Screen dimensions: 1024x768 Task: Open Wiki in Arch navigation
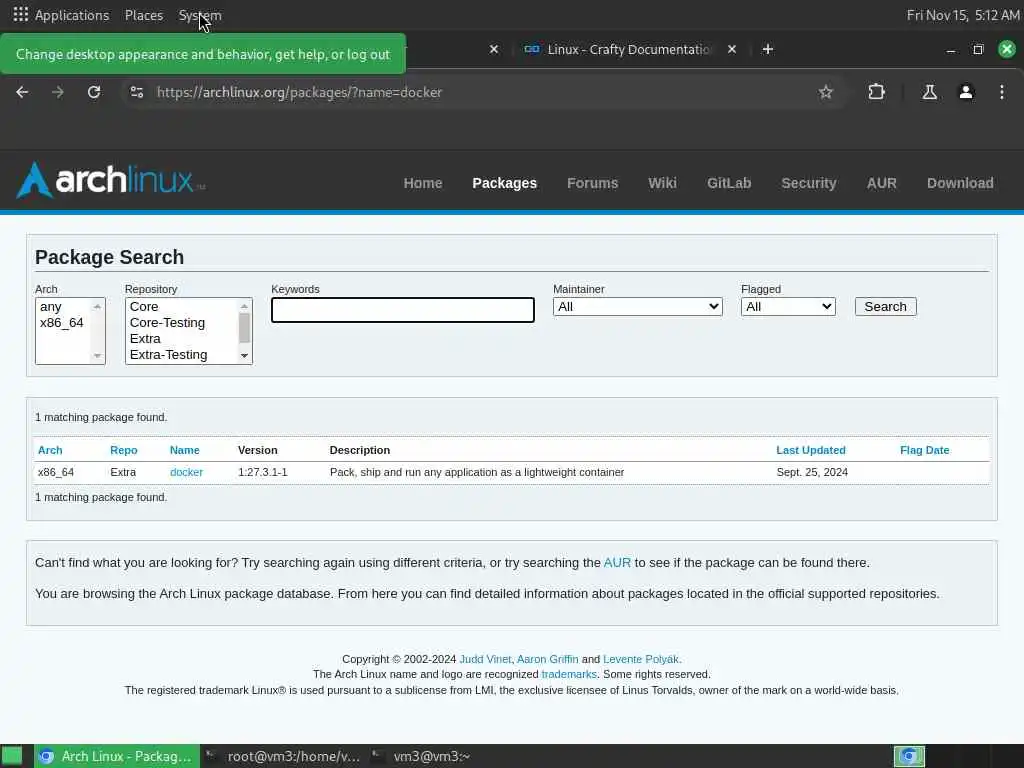(662, 183)
